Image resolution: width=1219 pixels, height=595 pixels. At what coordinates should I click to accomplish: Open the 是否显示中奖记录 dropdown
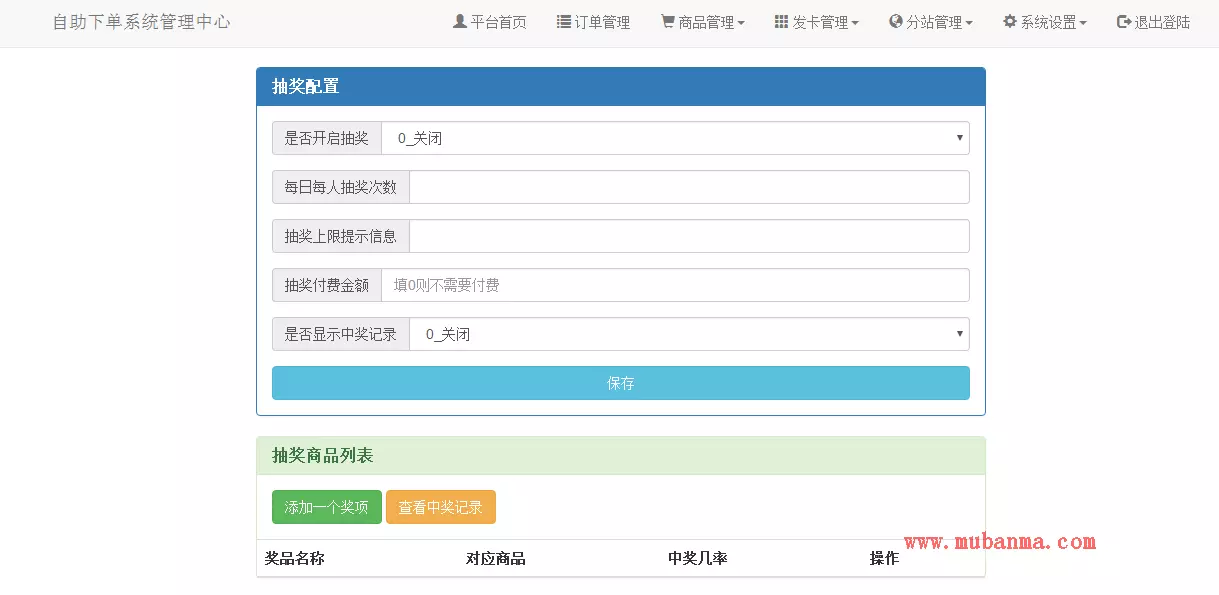689,335
